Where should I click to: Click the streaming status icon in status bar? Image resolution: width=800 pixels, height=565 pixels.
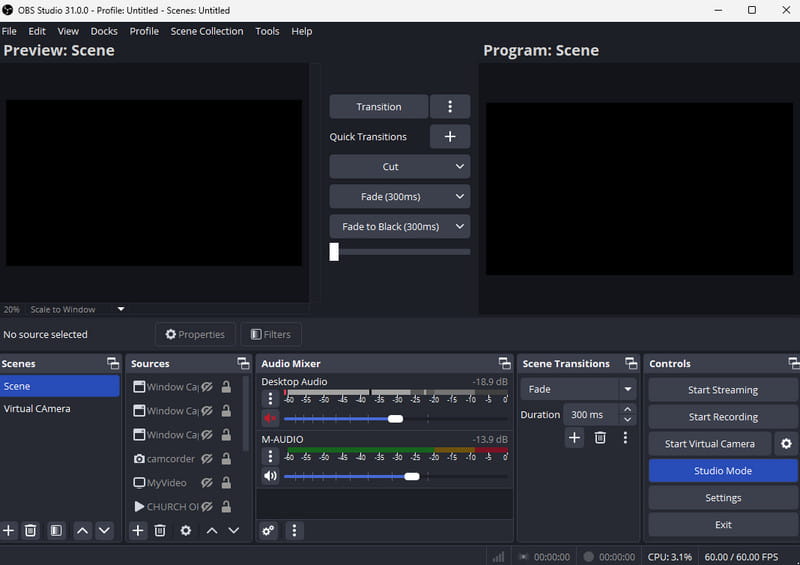pyautogui.click(x=523, y=557)
